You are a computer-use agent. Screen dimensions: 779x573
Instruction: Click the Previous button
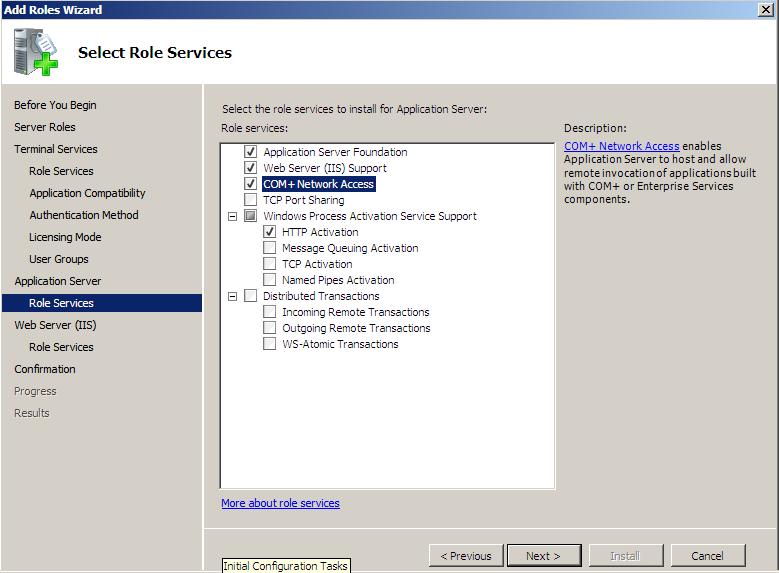[466, 556]
